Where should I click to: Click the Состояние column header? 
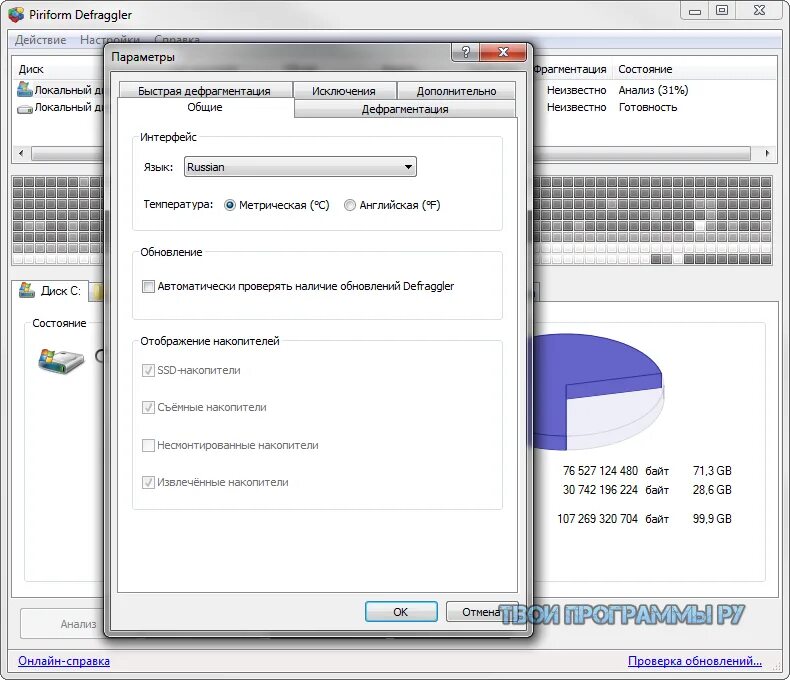pos(645,69)
